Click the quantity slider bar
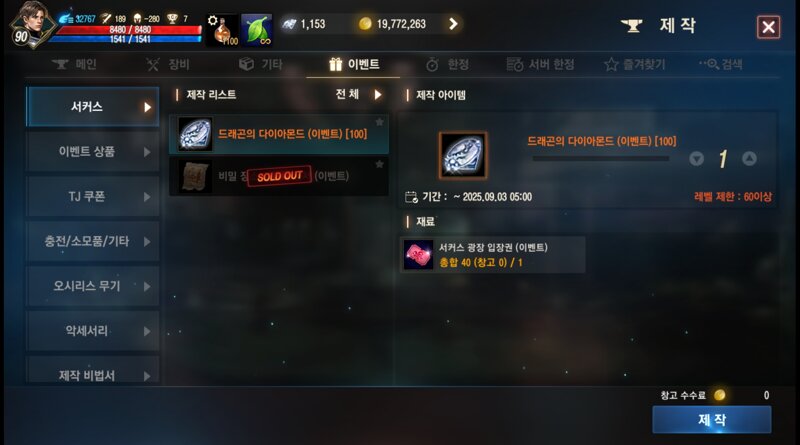This screenshot has height=445, width=800. 601,159
